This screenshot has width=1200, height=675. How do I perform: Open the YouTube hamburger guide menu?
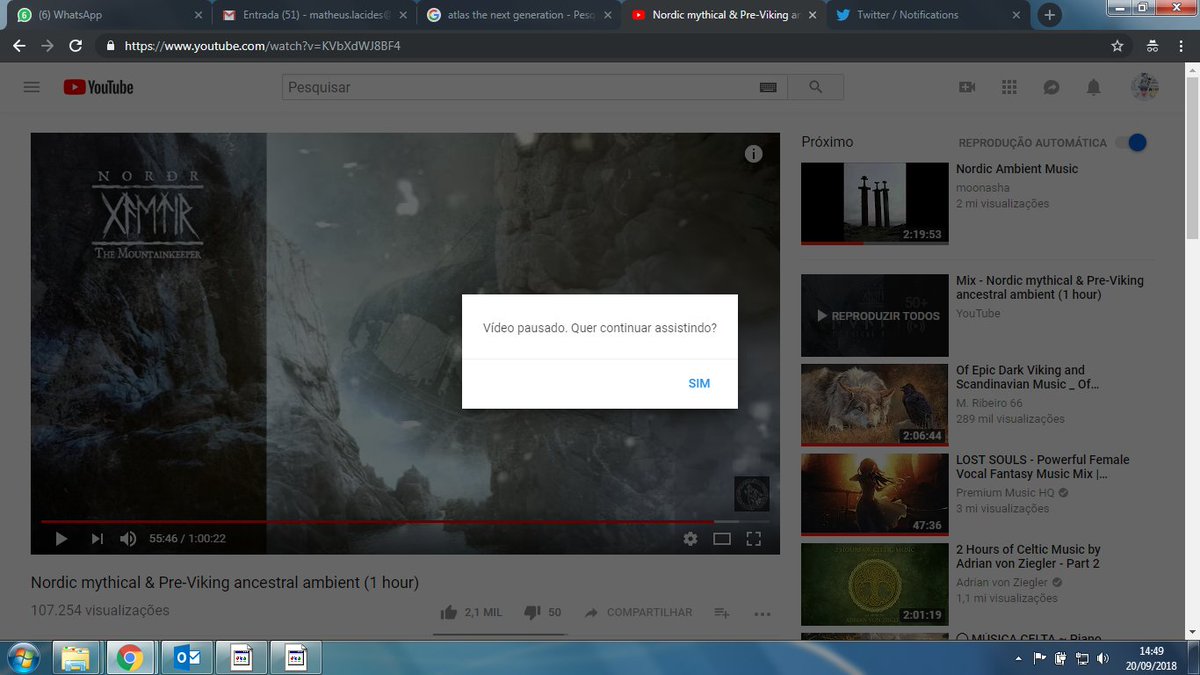click(31, 87)
